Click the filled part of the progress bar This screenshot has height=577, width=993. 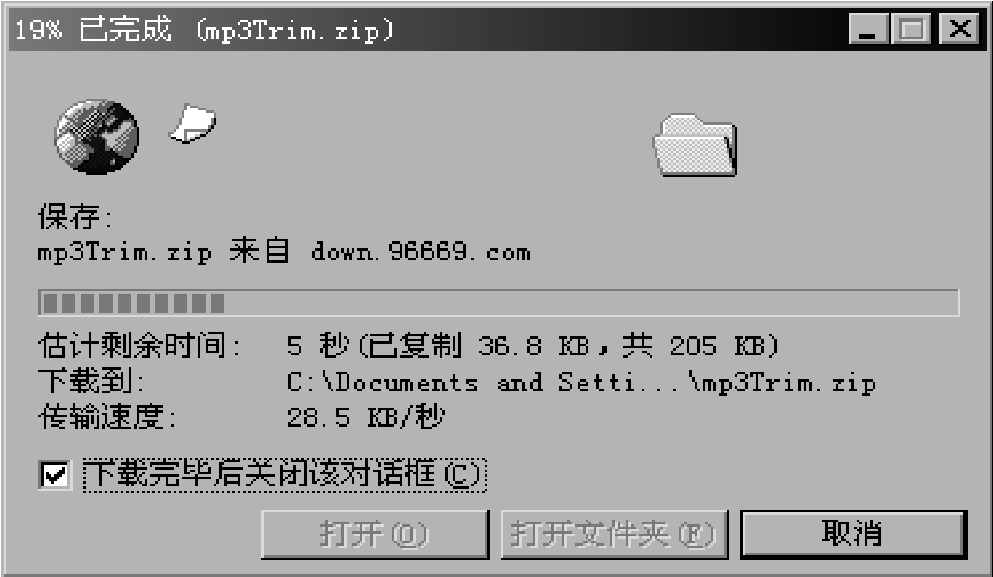pos(134,303)
